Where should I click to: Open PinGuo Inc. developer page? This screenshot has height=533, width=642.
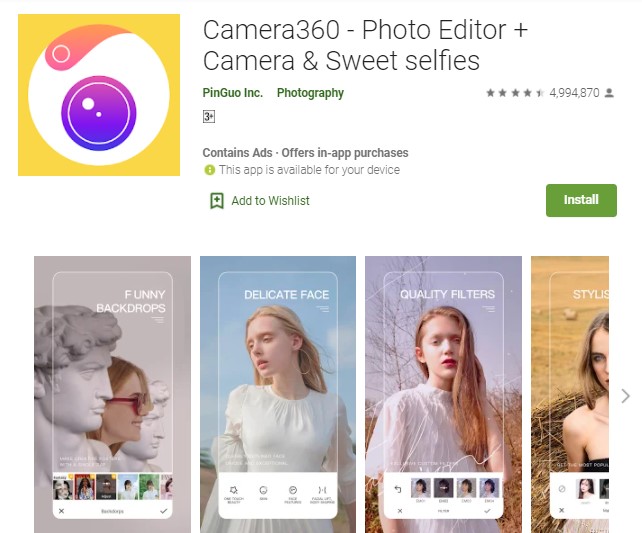pyautogui.click(x=233, y=93)
